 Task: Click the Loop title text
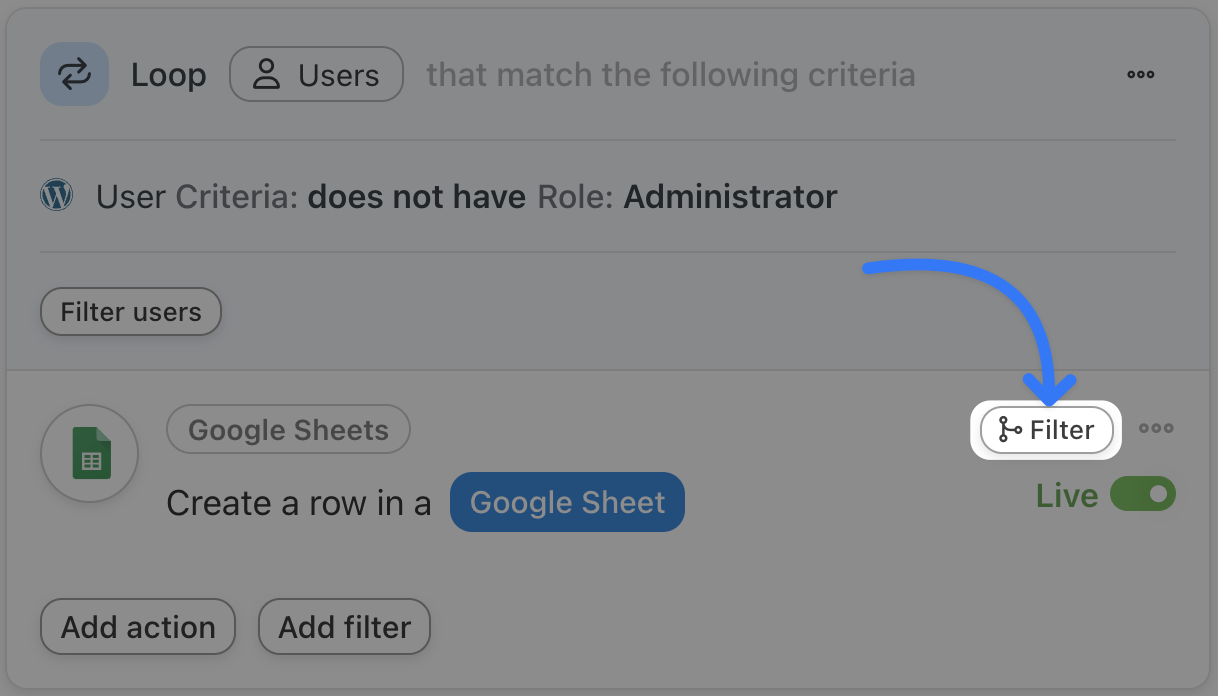[x=169, y=75]
